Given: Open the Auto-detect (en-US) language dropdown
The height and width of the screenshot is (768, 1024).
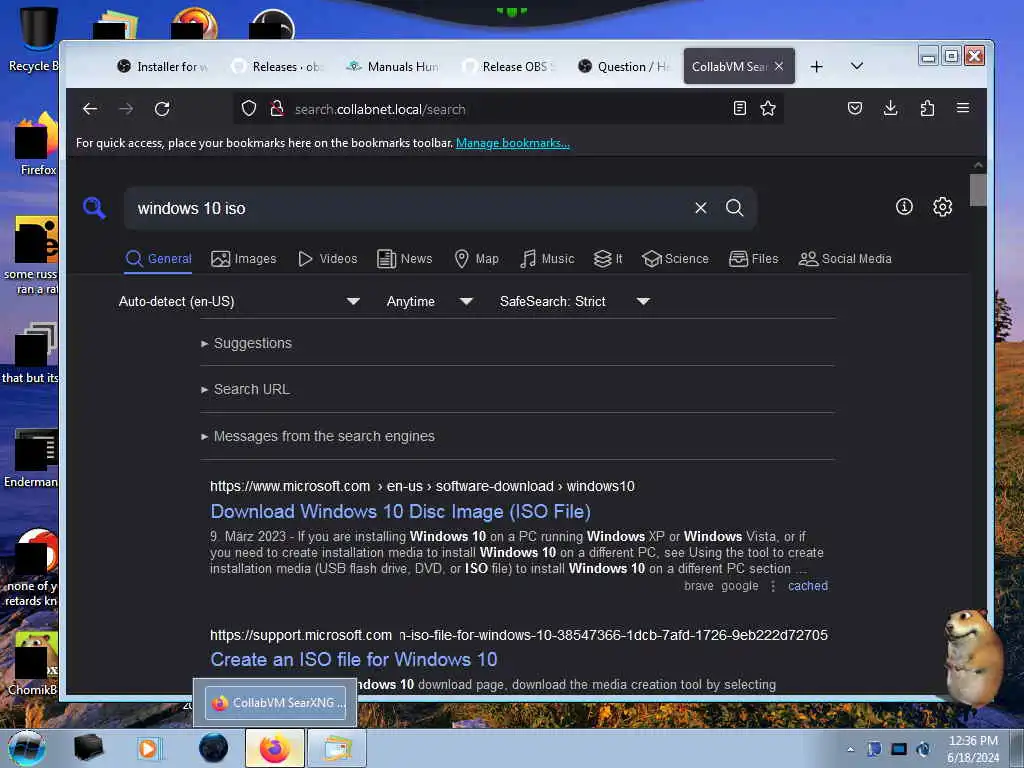Looking at the screenshot, I should pyautogui.click(x=239, y=301).
